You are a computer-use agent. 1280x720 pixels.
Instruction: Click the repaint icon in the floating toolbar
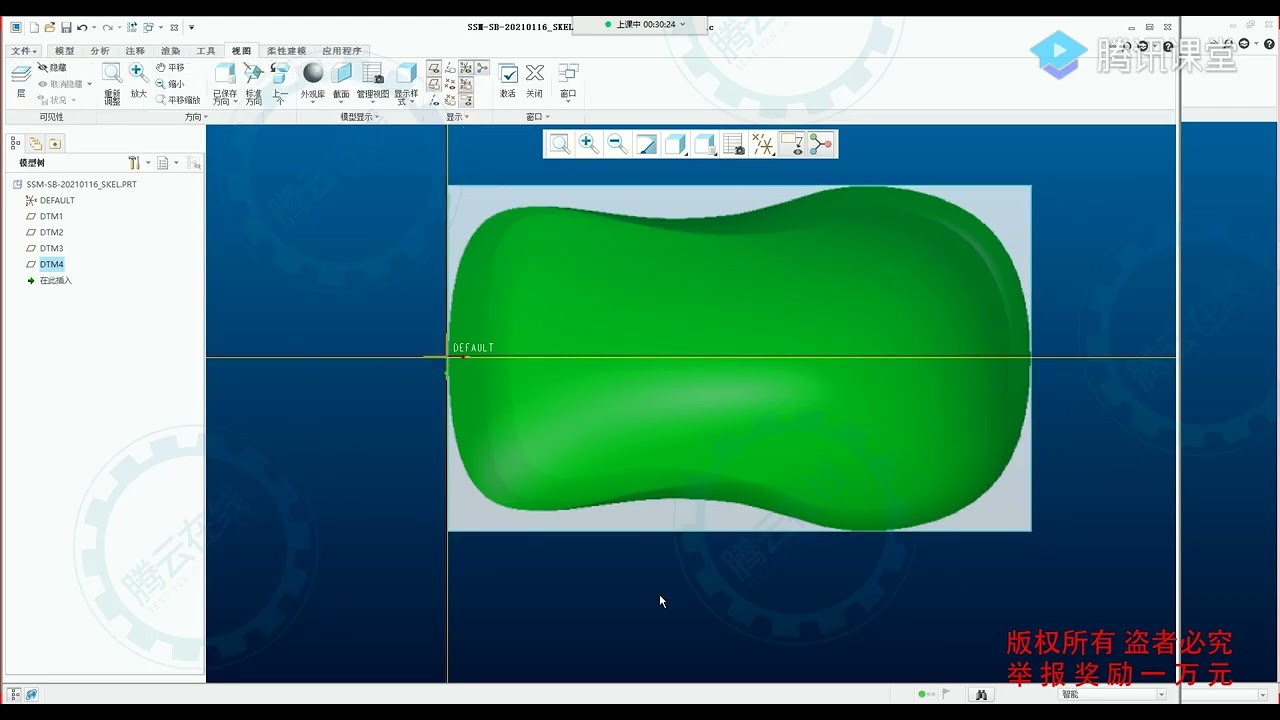(x=647, y=145)
